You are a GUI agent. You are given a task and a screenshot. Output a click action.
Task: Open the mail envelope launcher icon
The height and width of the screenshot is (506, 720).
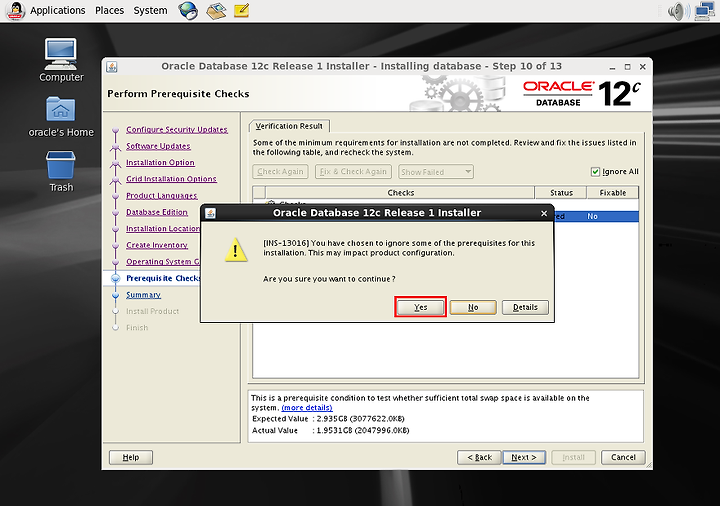click(216, 11)
